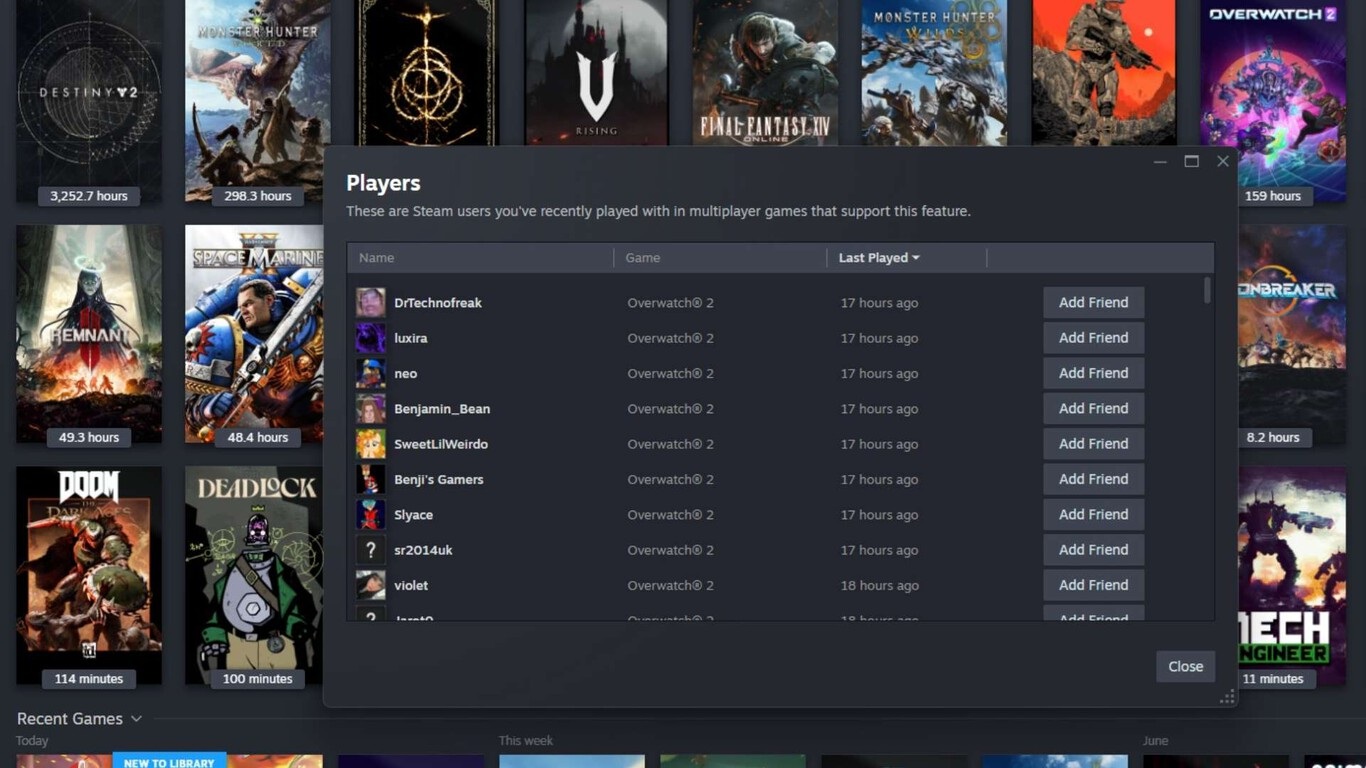Add violet as a friend
The width and height of the screenshot is (1366, 768).
pyautogui.click(x=1093, y=585)
